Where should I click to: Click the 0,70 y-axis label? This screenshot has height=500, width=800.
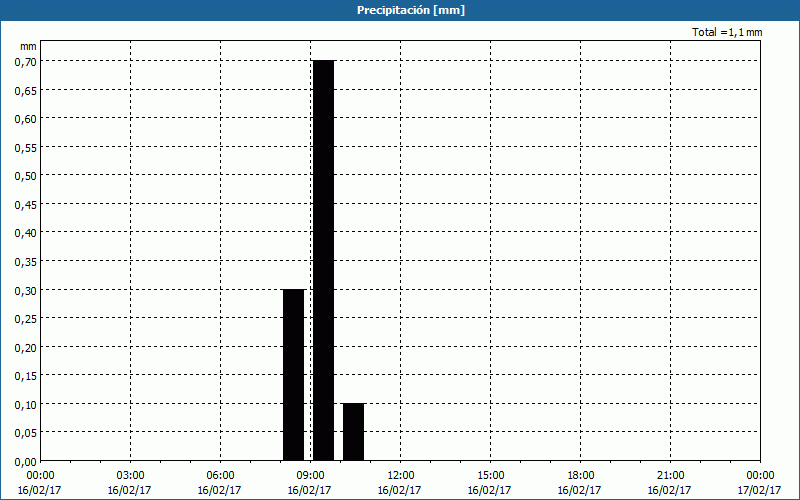point(26,62)
